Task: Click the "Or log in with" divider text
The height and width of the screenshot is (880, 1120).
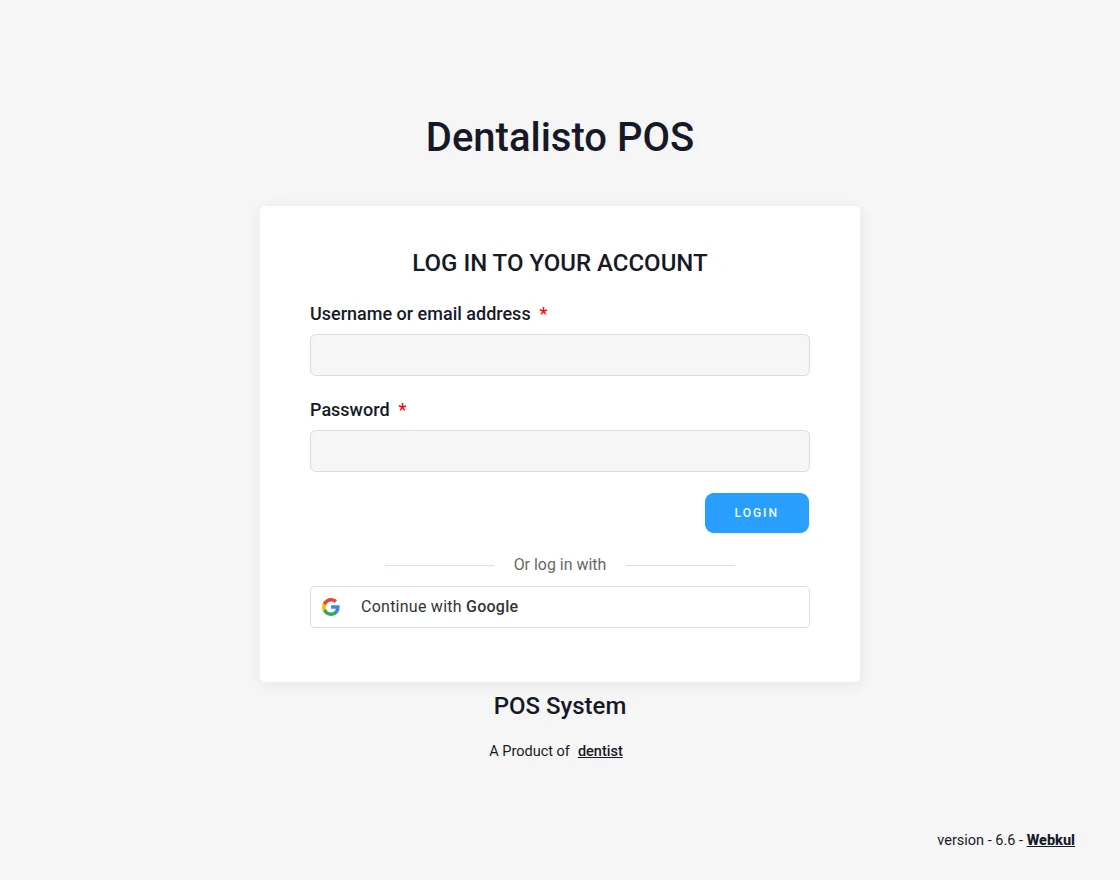Action: point(560,564)
